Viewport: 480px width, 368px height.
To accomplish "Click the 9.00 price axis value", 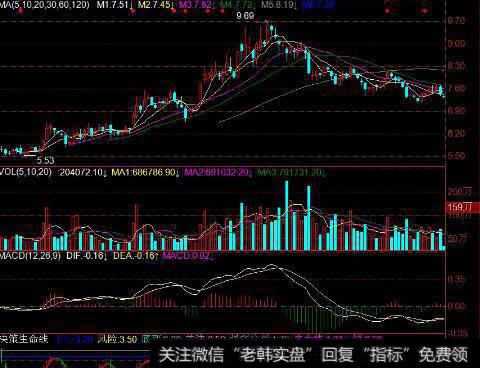I will [456, 44].
